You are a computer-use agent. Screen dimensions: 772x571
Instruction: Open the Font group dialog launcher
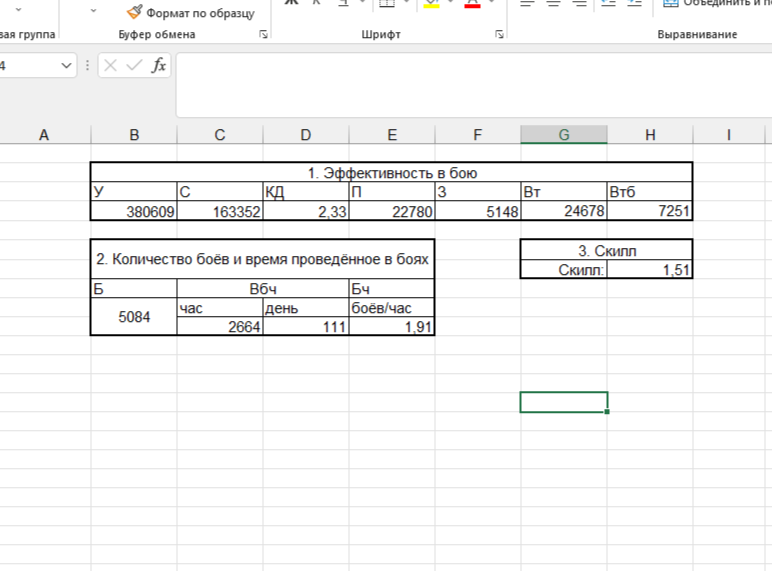499,35
